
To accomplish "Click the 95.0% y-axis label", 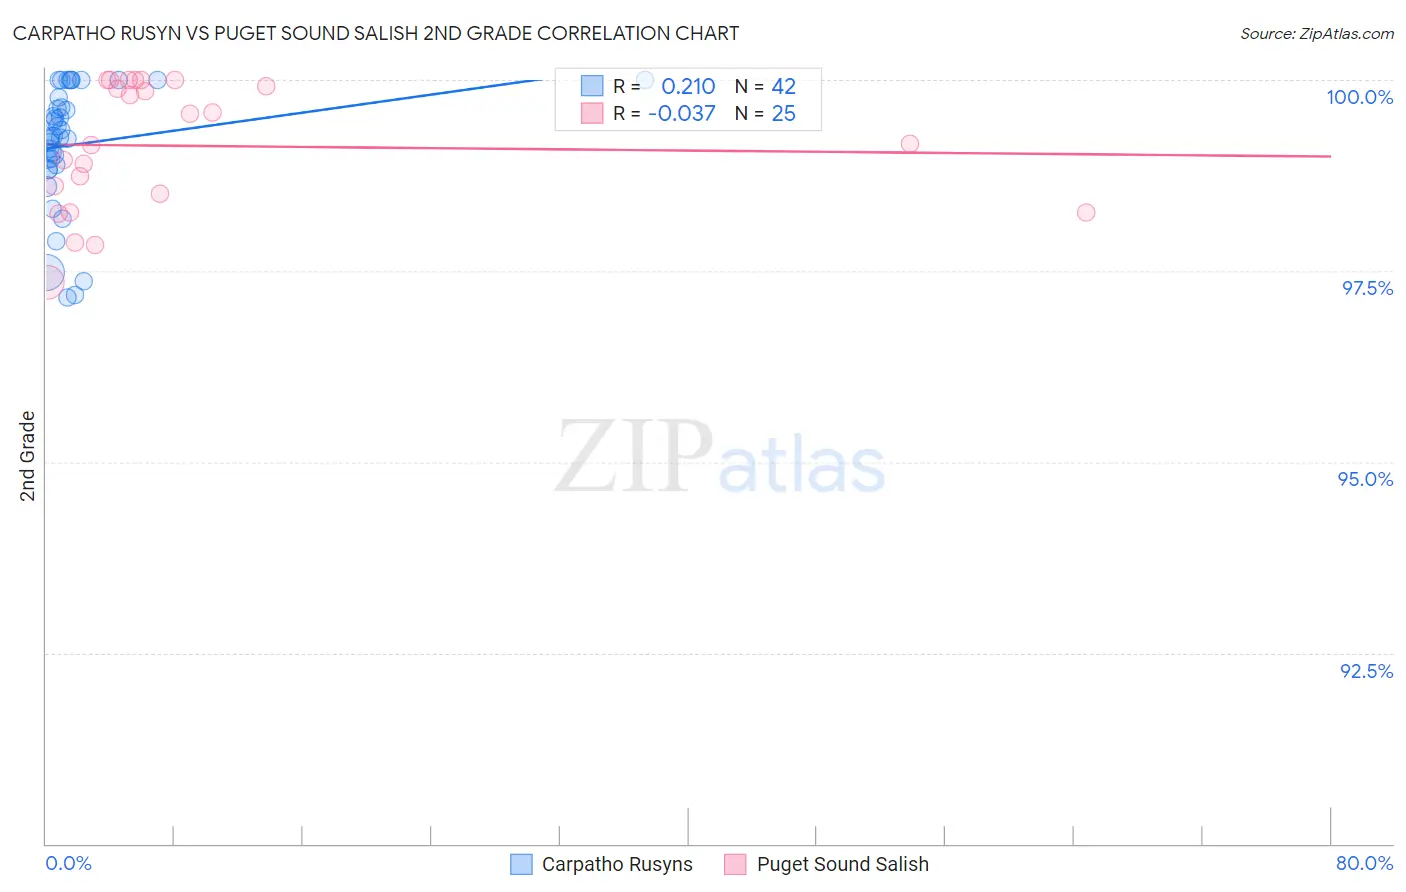I will (x=1365, y=479).
